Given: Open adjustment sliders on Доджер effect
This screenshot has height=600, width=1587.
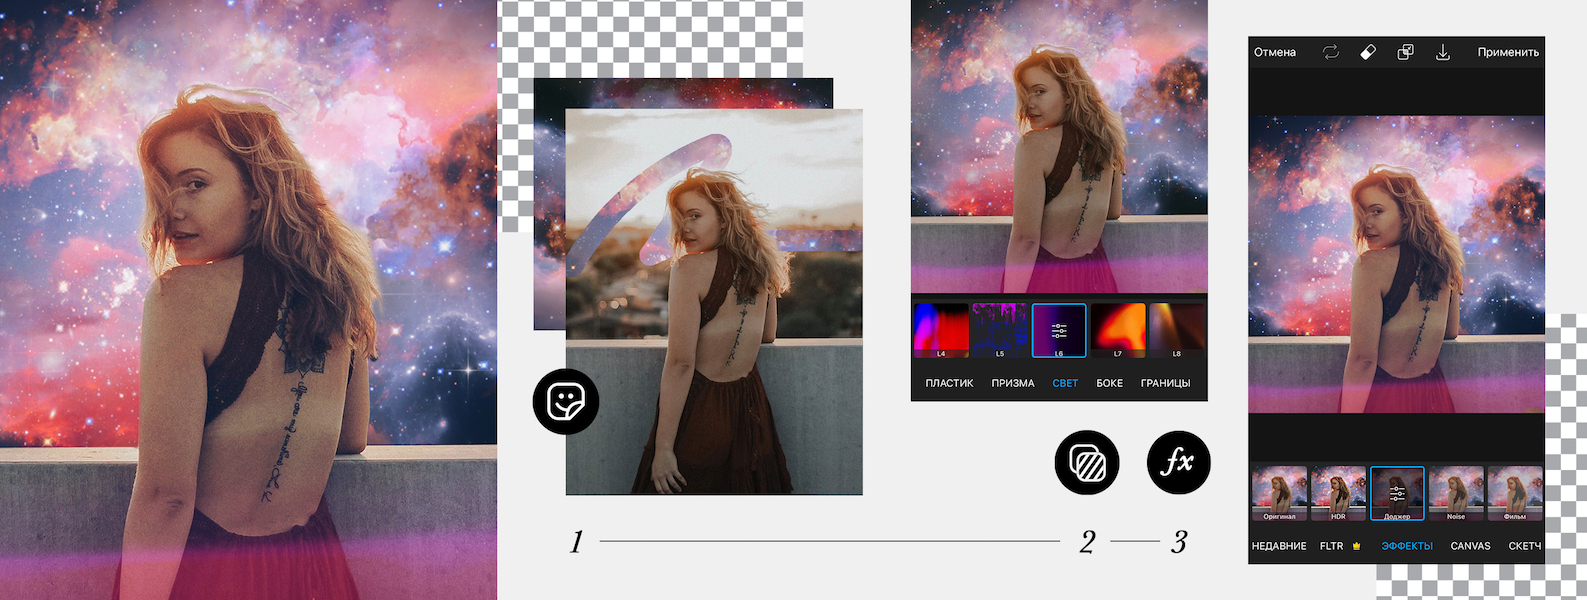Looking at the screenshot, I should click(x=1397, y=493).
